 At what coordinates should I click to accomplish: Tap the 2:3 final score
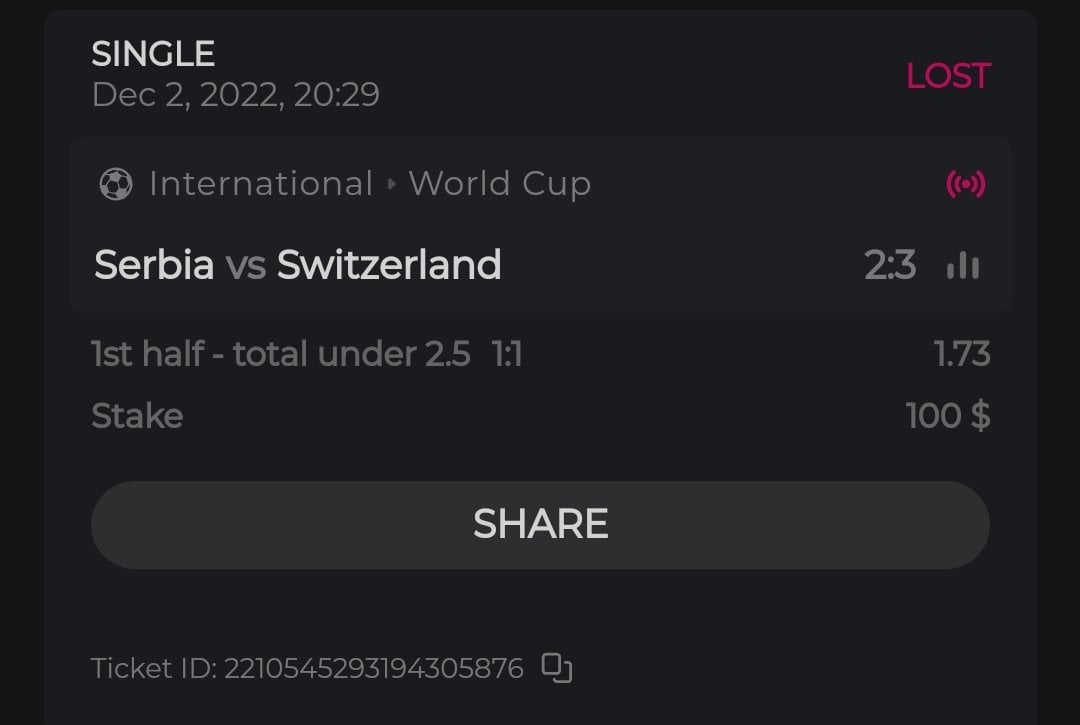(x=889, y=266)
